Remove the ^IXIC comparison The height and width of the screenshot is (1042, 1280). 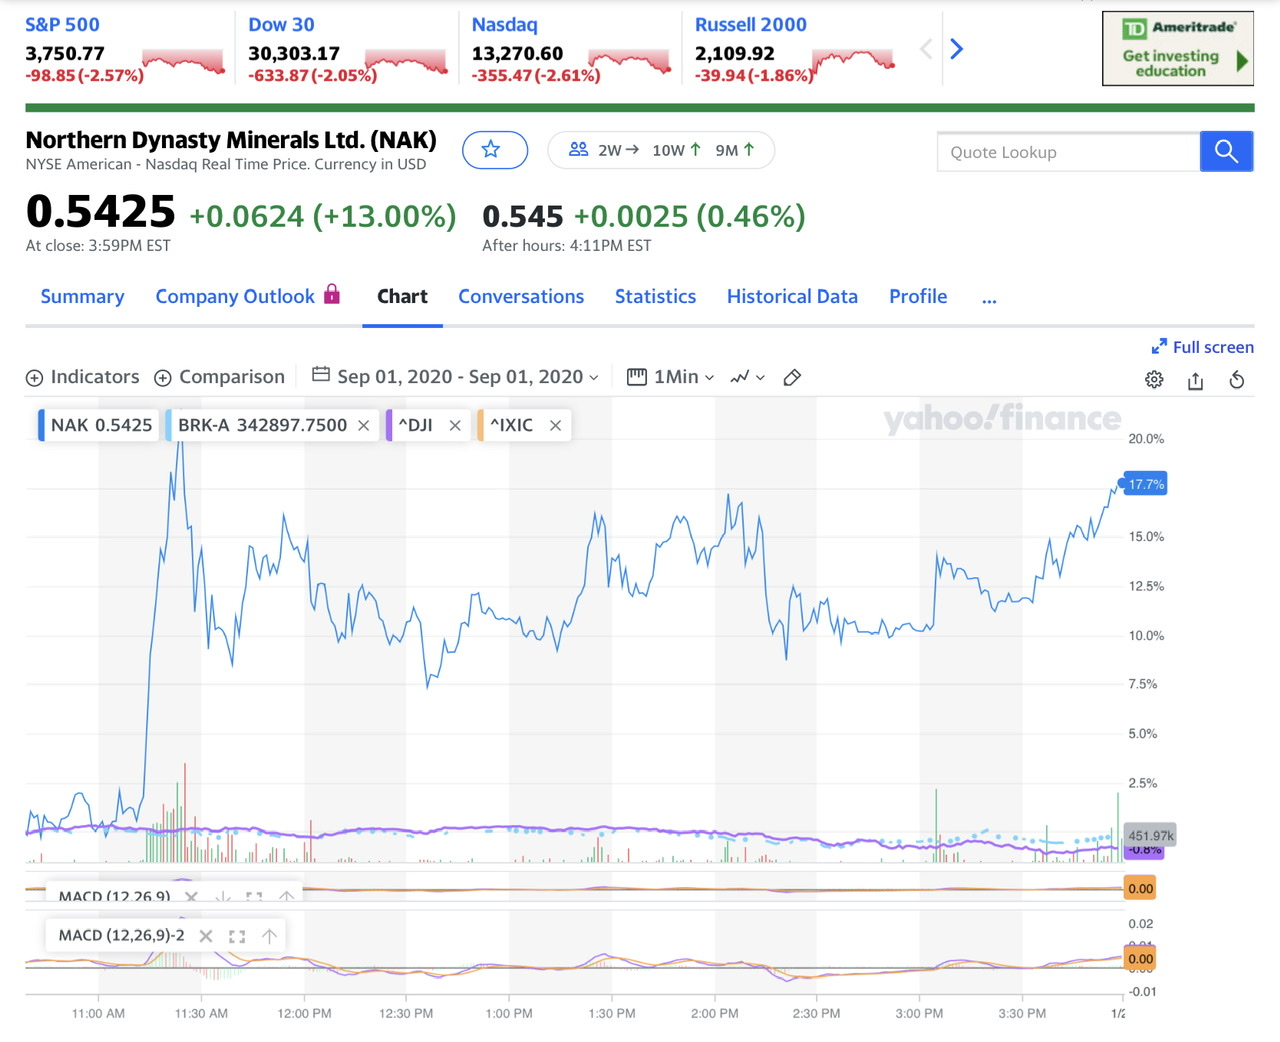pyautogui.click(x=555, y=425)
